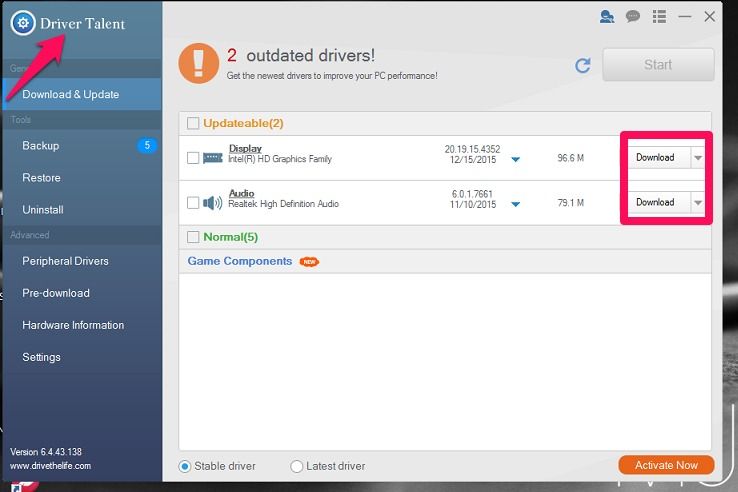Image resolution: width=738 pixels, height=492 pixels.
Task: Click the Audio device name link
Action: [x=241, y=193]
